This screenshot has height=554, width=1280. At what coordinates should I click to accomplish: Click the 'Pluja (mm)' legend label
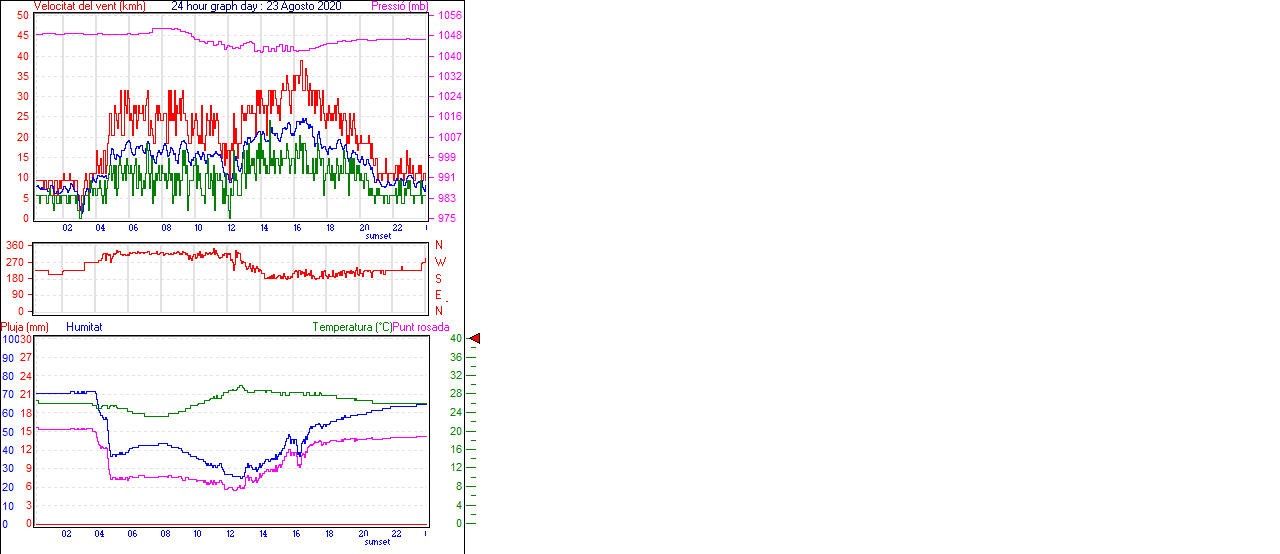click(25, 327)
